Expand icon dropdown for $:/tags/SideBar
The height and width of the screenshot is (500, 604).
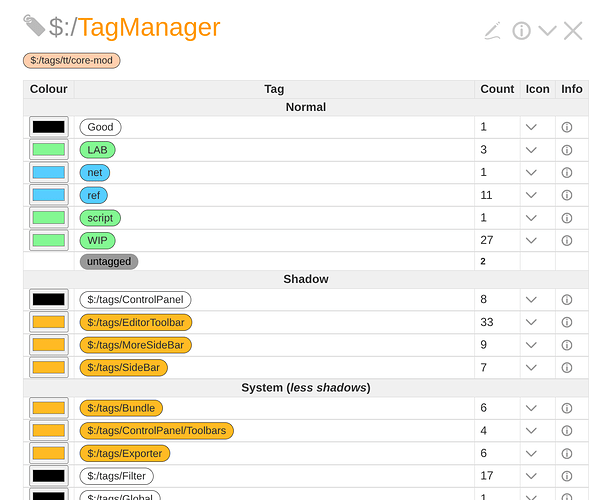coord(531,368)
